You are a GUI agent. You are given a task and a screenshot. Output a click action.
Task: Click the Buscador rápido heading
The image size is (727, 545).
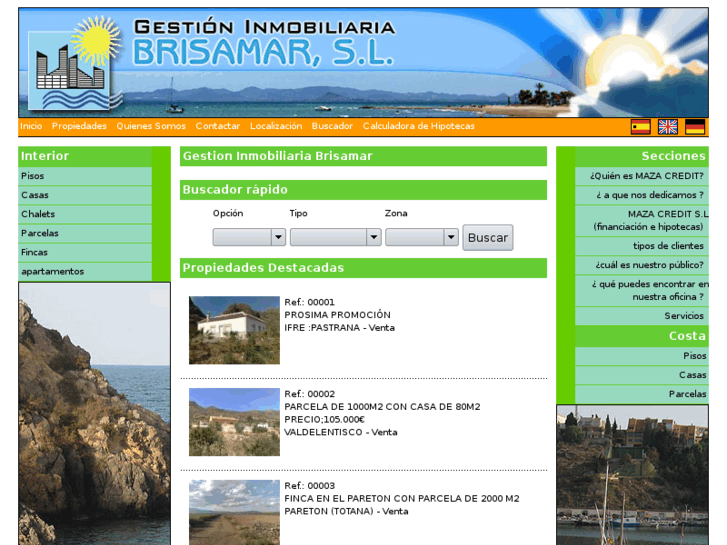(x=363, y=190)
